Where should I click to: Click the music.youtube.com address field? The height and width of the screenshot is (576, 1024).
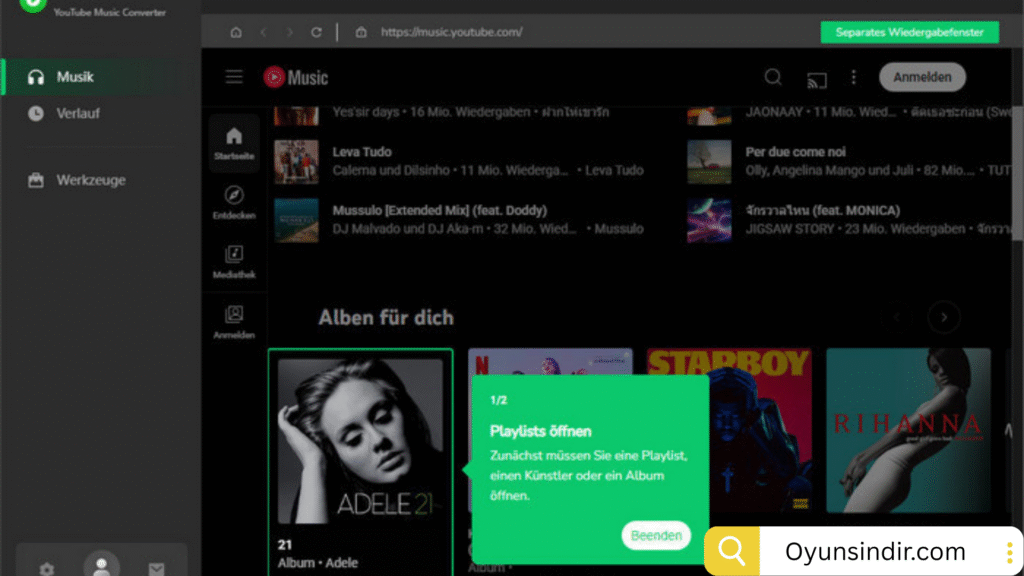[452, 32]
